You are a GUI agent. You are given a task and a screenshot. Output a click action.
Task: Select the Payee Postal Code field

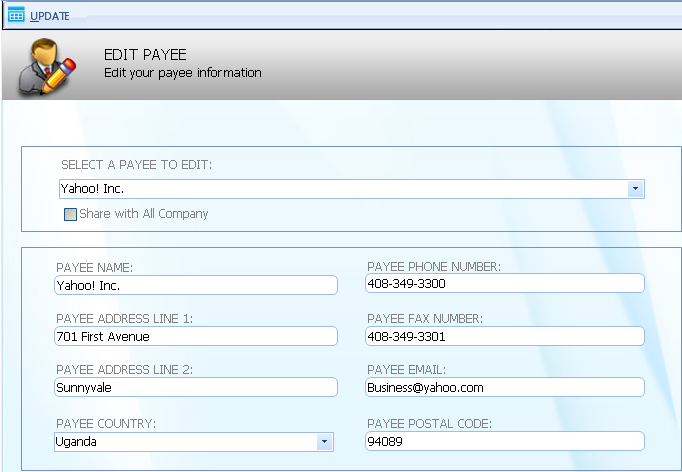(x=504, y=442)
